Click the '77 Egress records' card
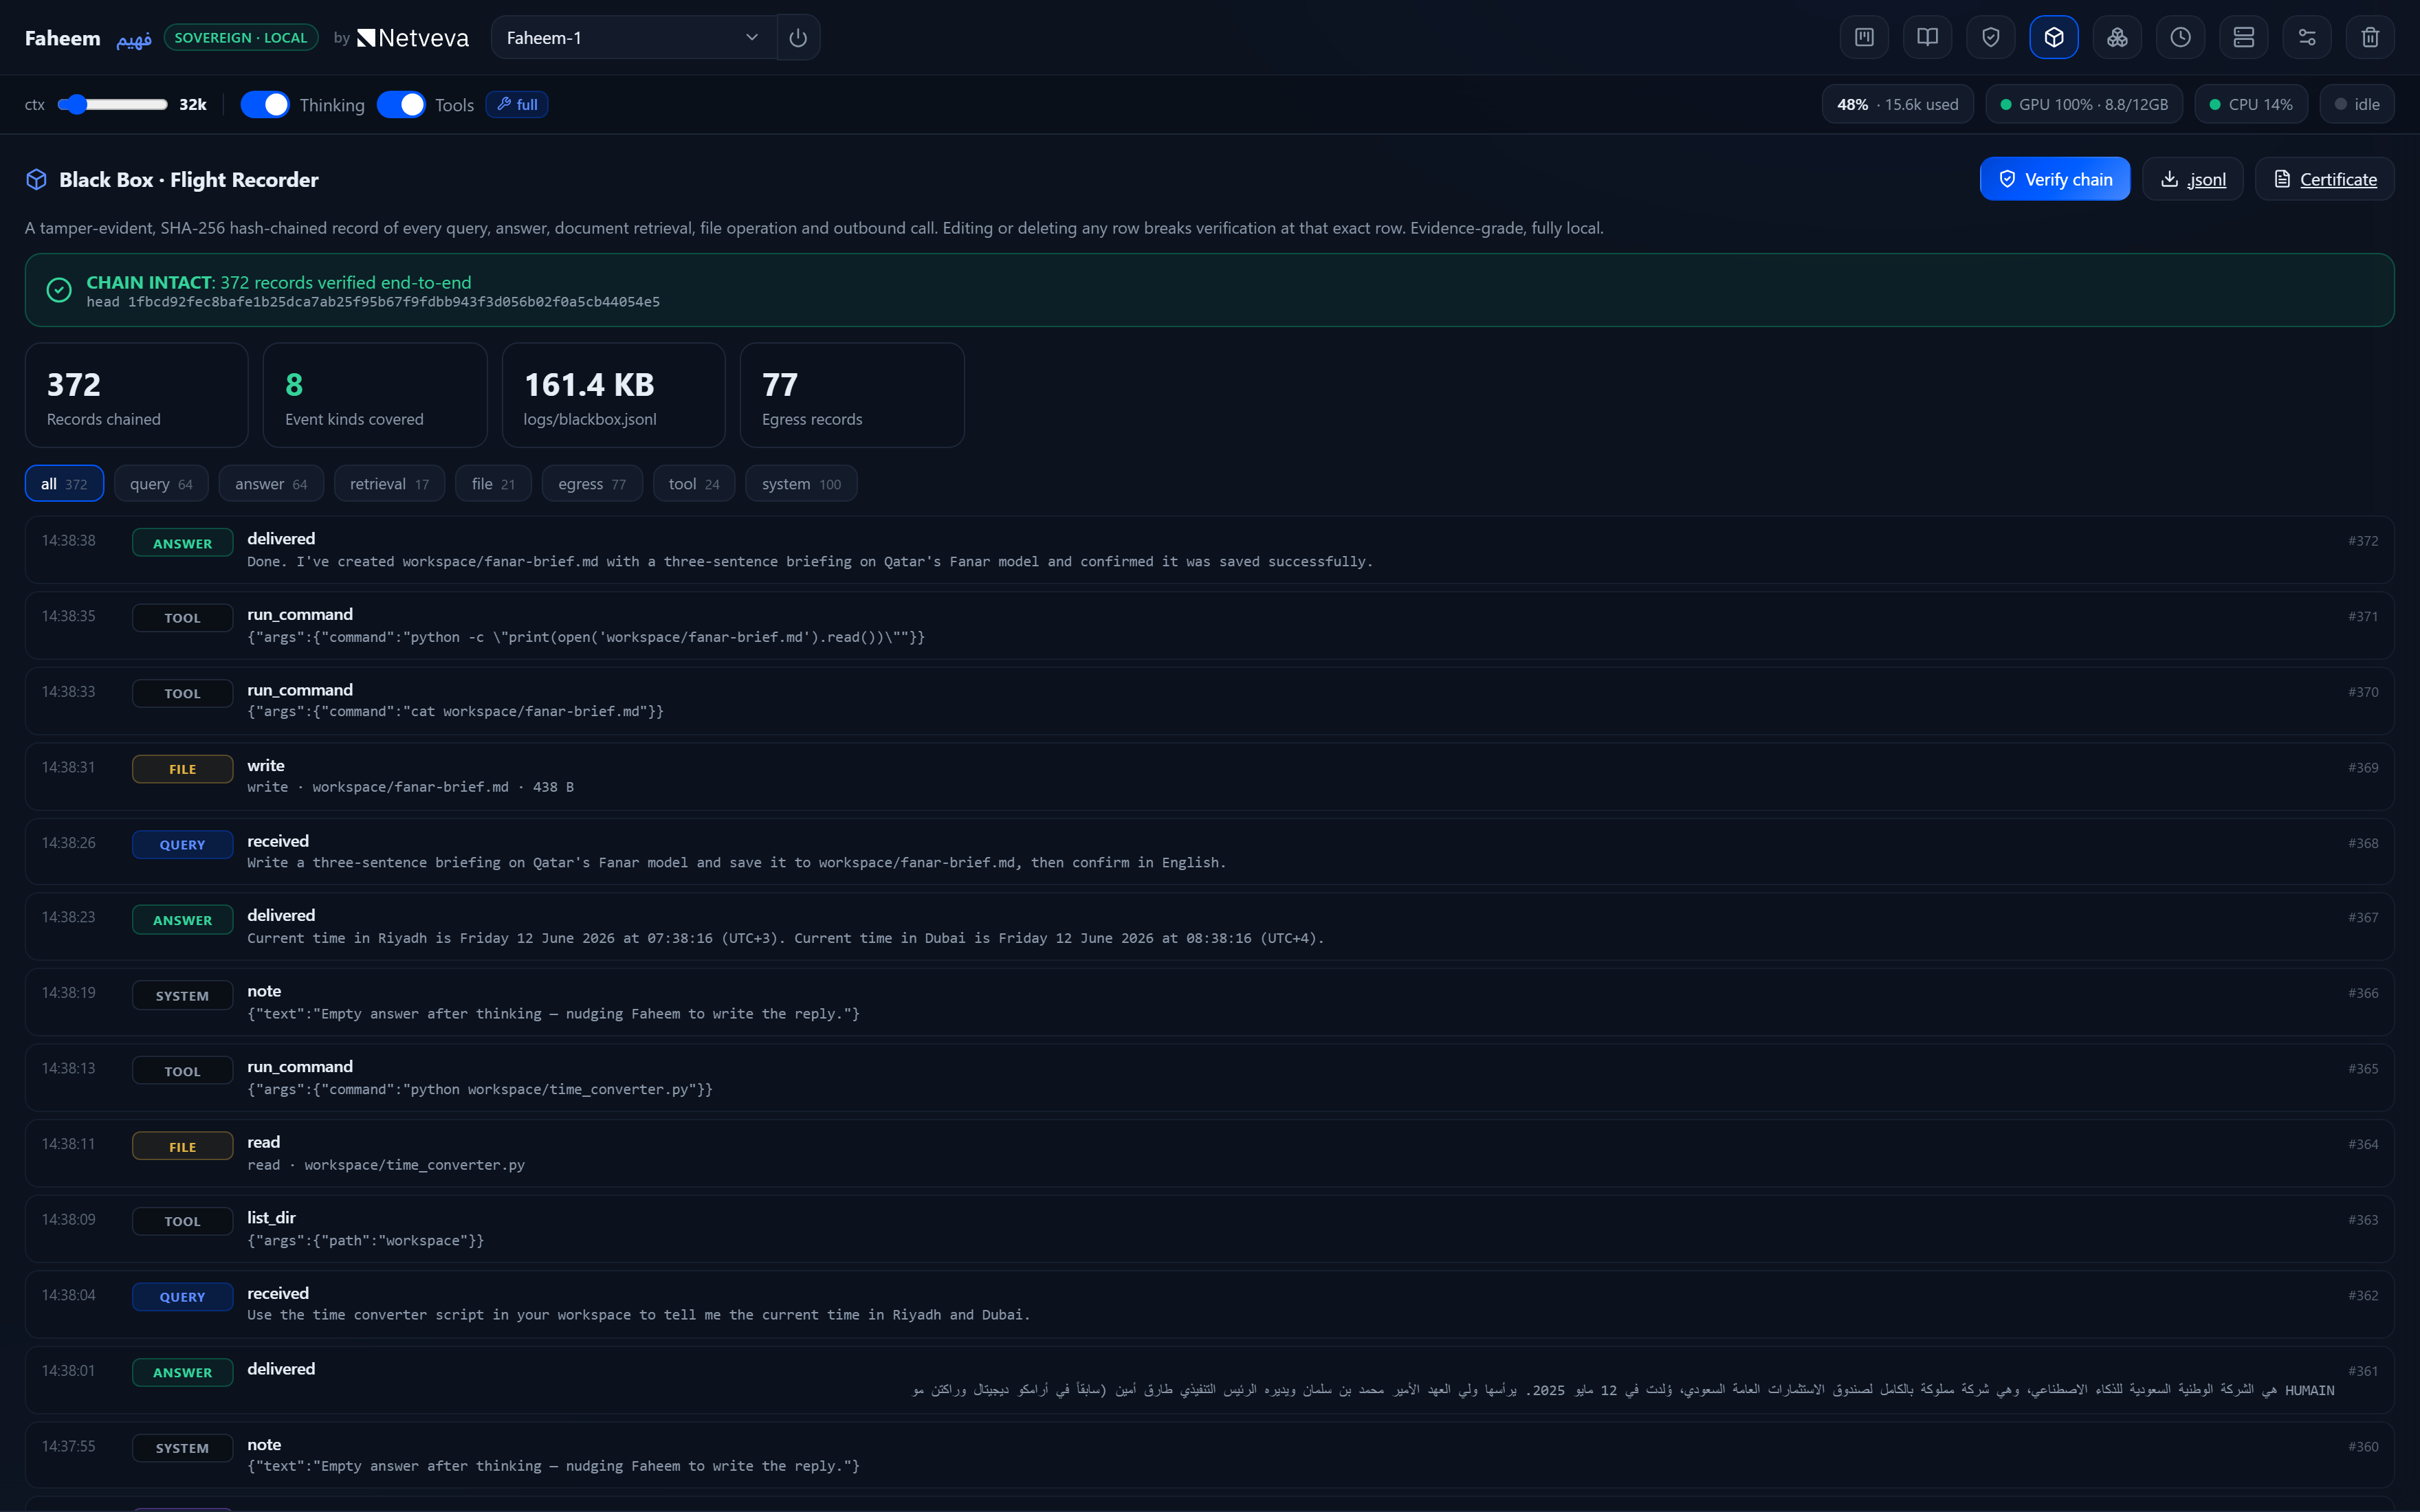The width and height of the screenshot is (2420, 1512). 852,395
